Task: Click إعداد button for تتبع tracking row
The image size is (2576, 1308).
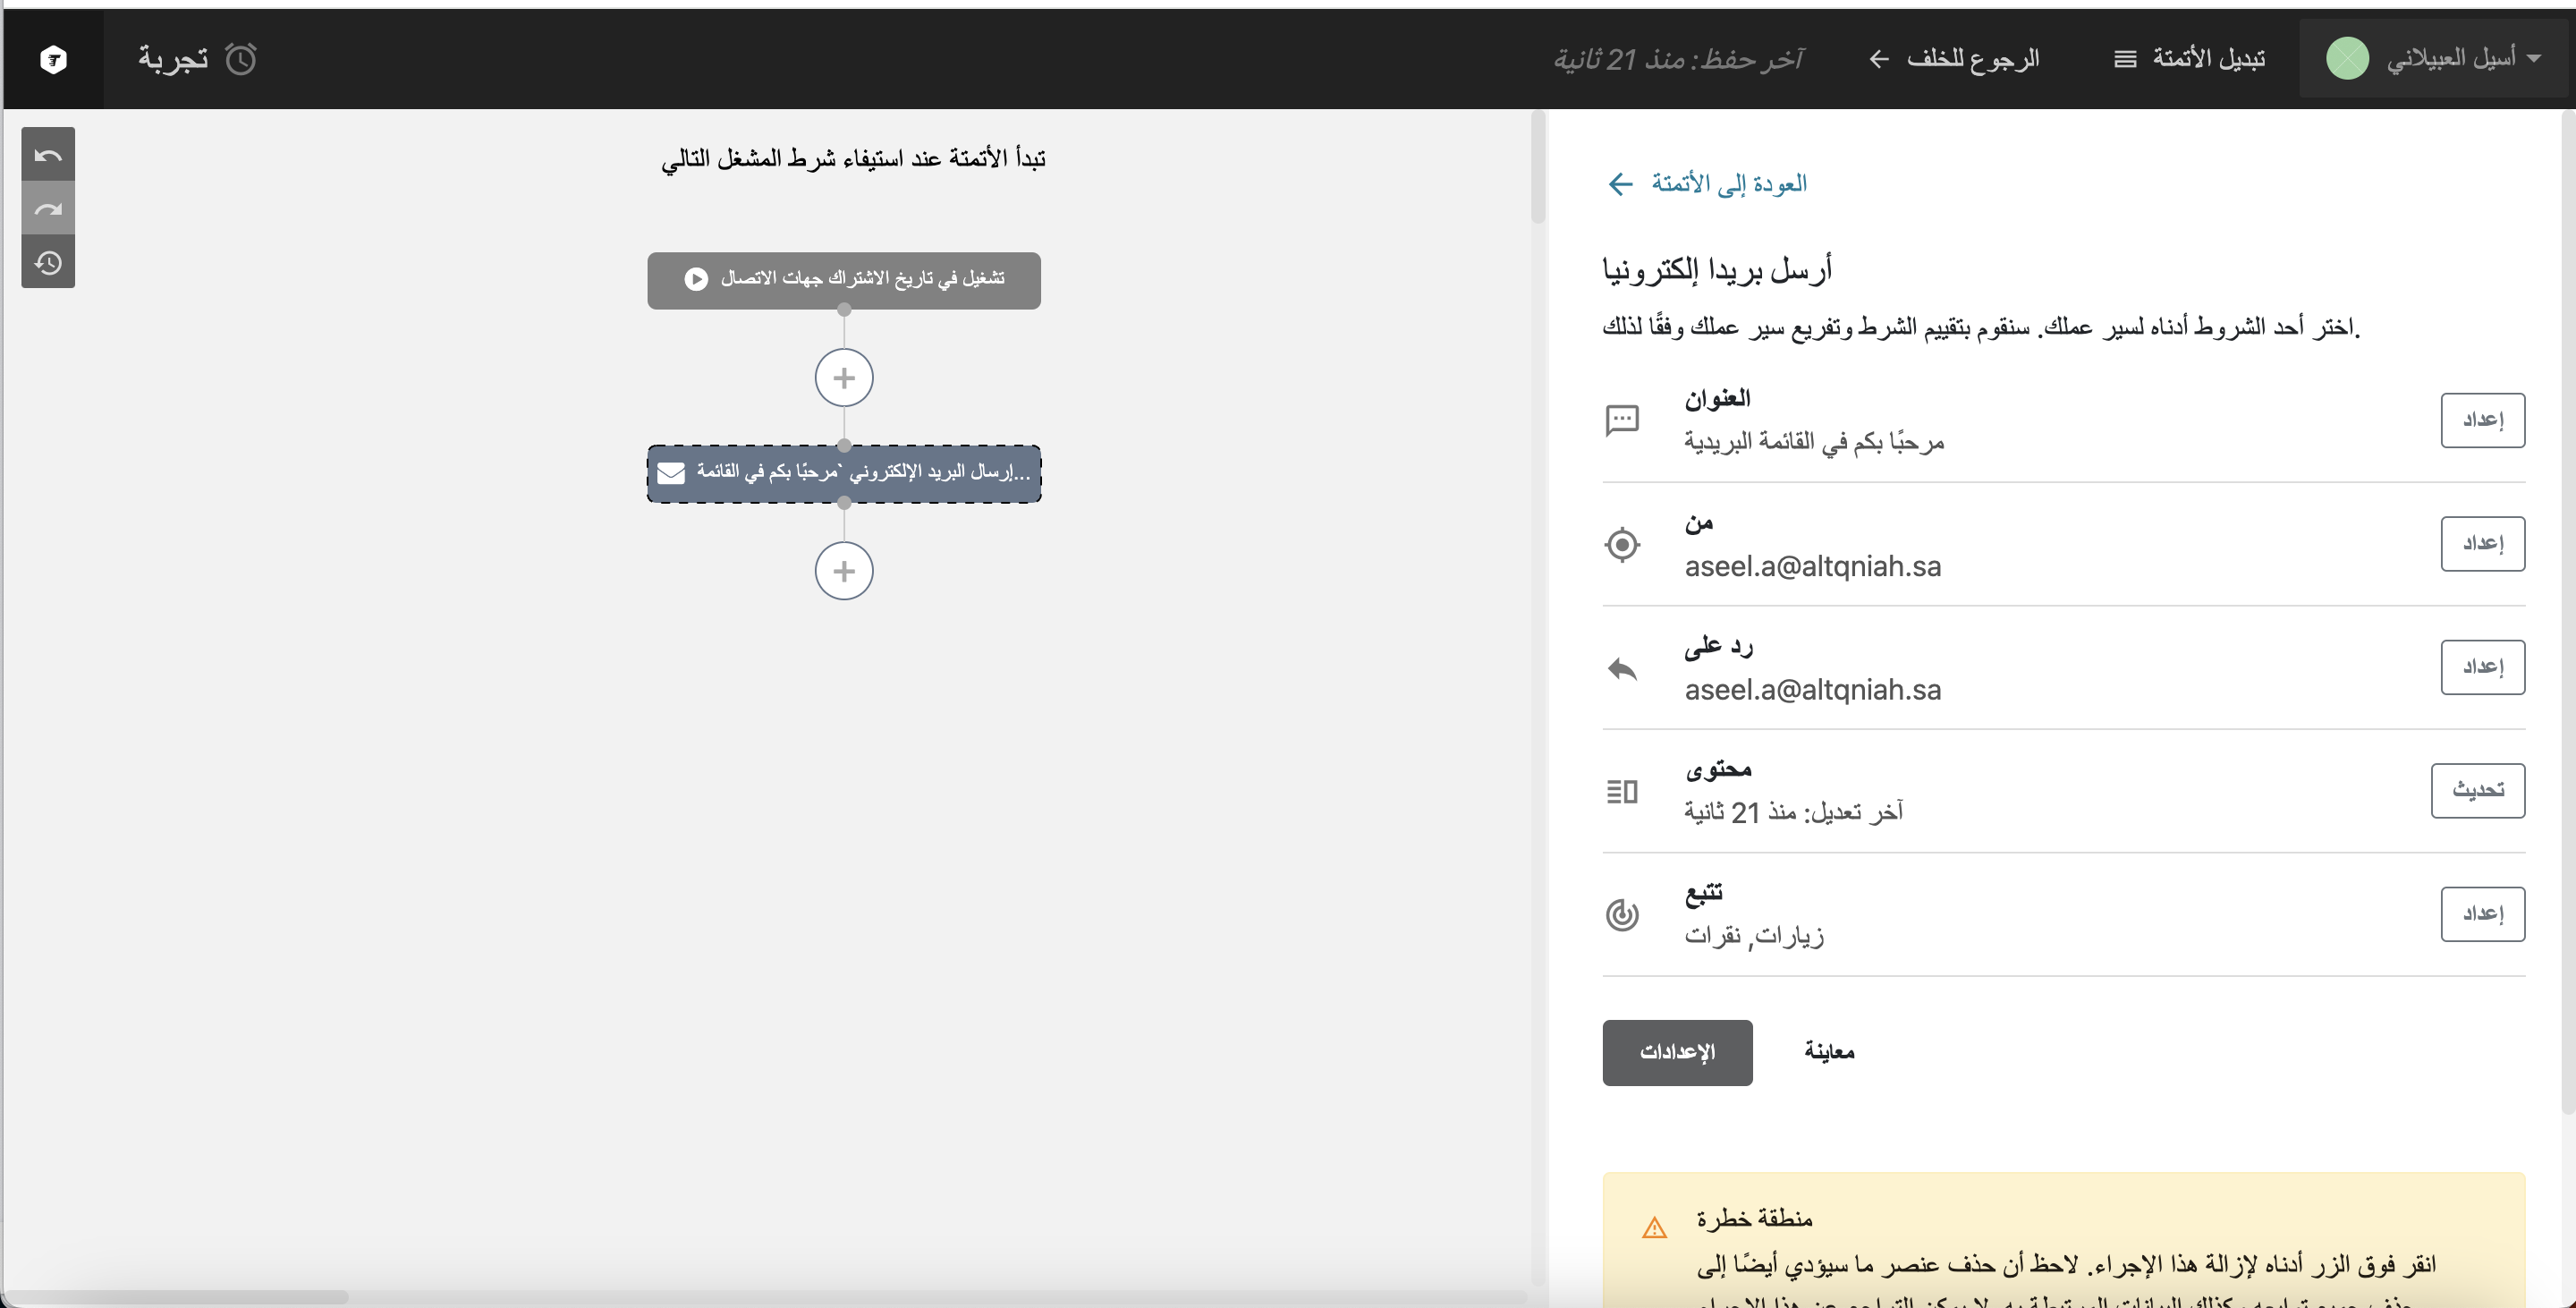Action: point(2481,913)
